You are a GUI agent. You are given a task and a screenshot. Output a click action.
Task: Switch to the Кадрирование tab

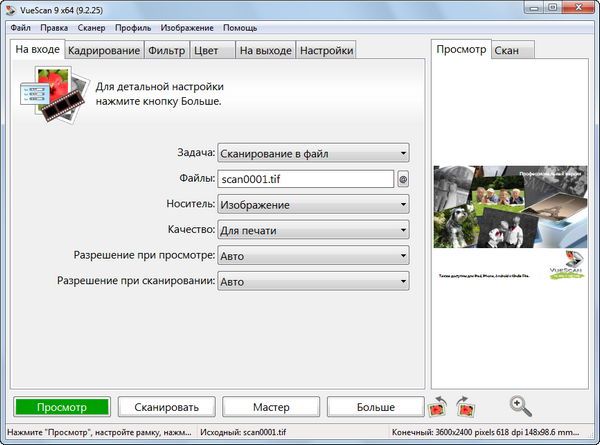(104, 50)
